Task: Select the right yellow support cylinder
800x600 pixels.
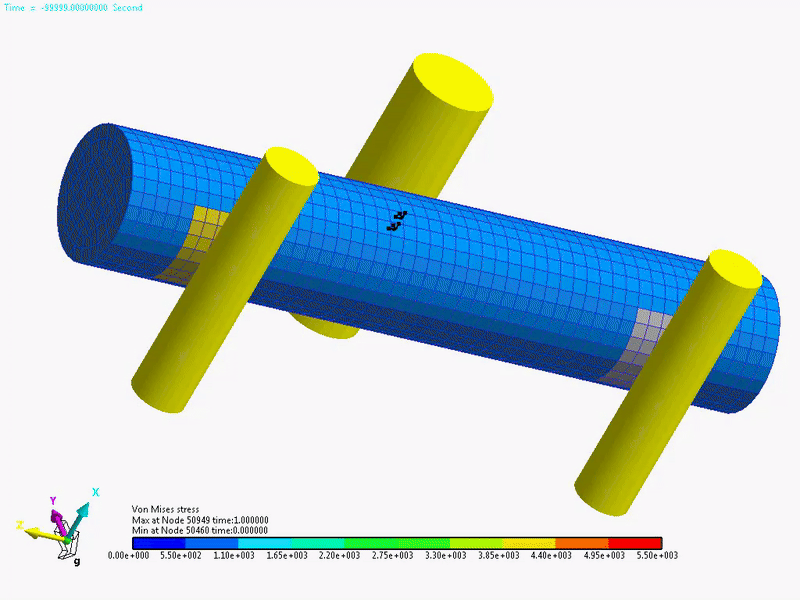Action: click(668, 383)
